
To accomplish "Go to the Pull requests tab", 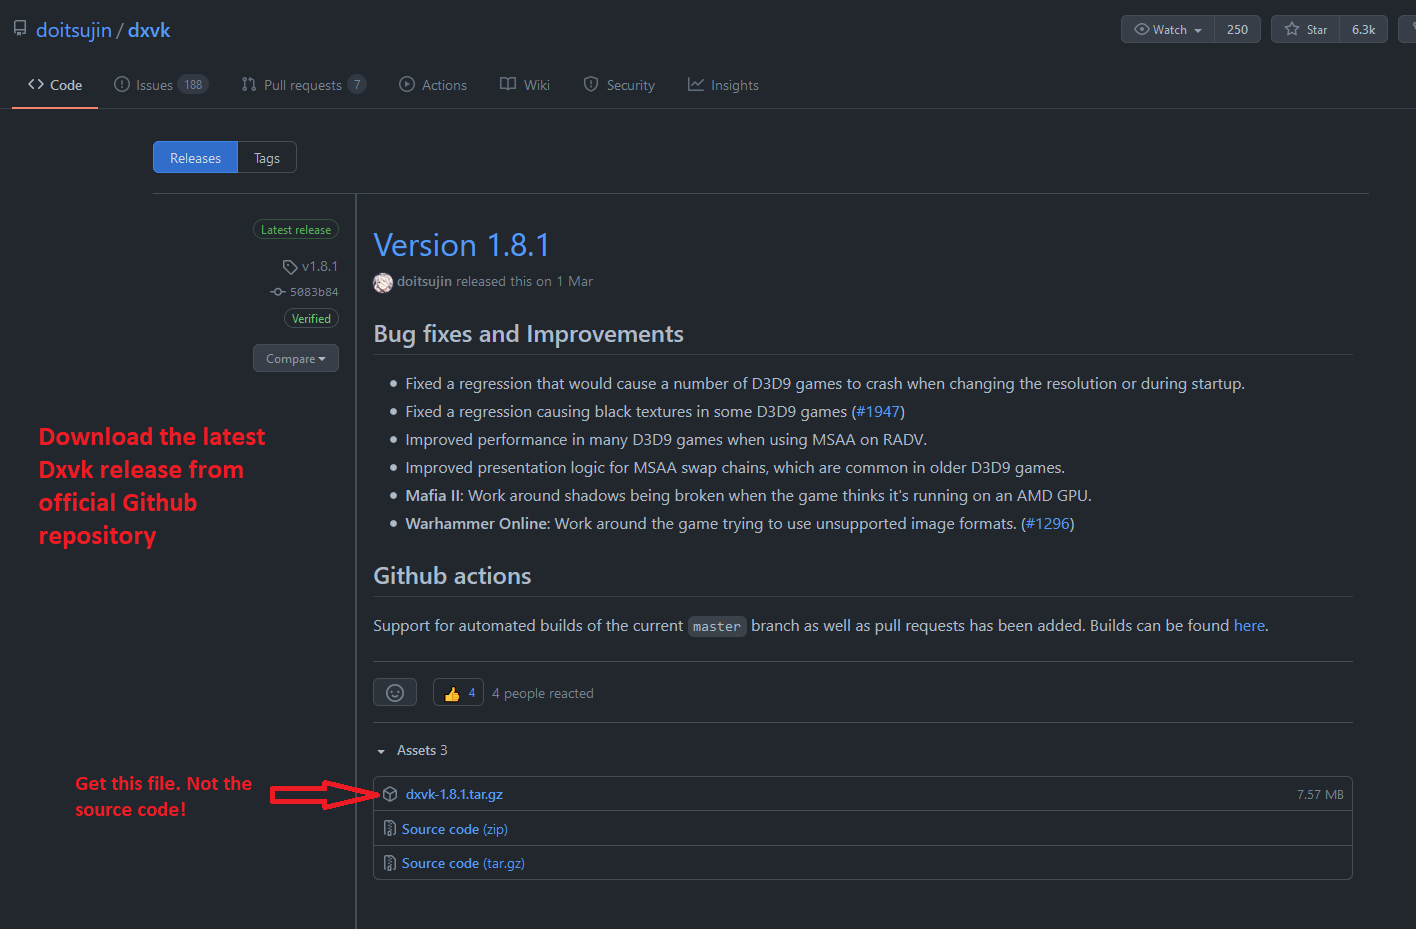I will tap(303, 85).
